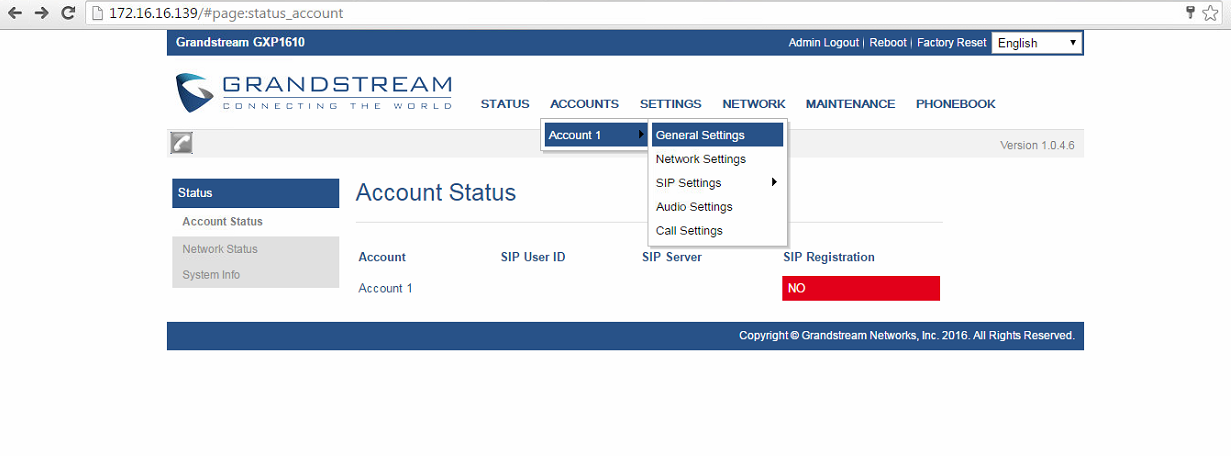Click the Reboot link

click(x=888, y=43)
